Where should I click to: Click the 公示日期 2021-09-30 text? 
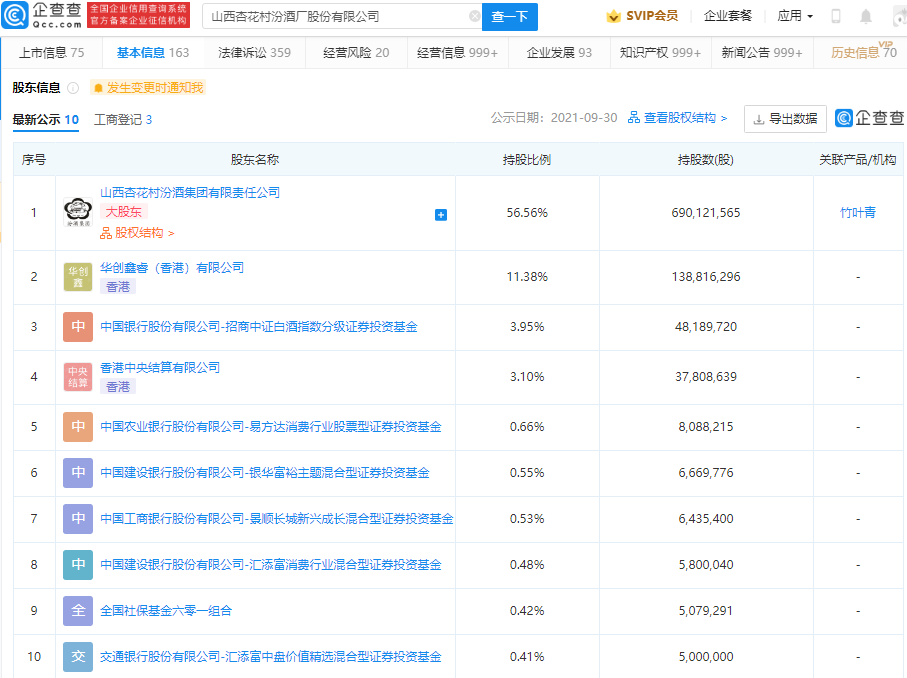point(554,118)
